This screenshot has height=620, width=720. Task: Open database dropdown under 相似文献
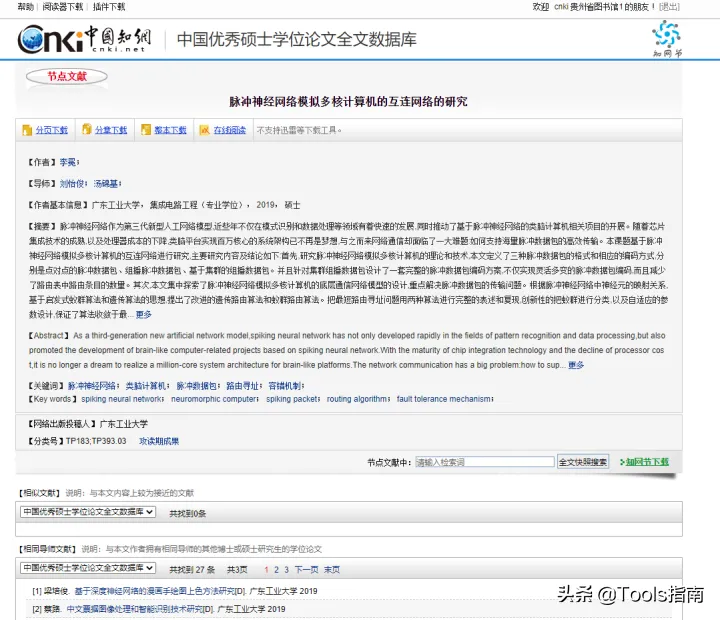88,512
